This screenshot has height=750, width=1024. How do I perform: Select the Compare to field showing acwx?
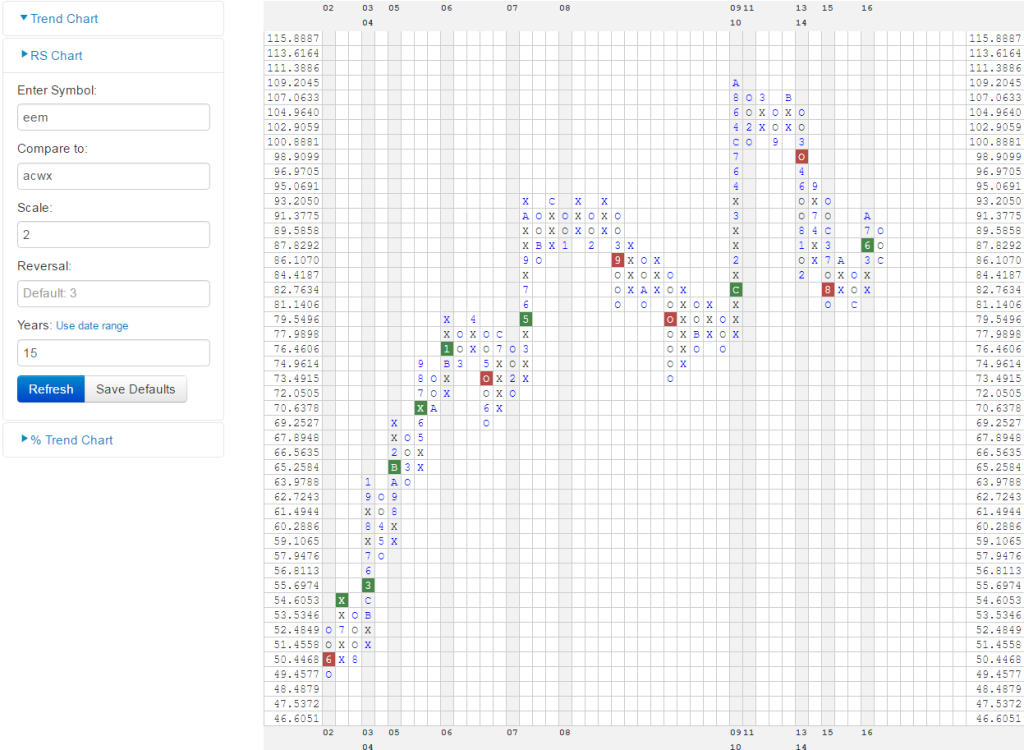pos(113,176)
